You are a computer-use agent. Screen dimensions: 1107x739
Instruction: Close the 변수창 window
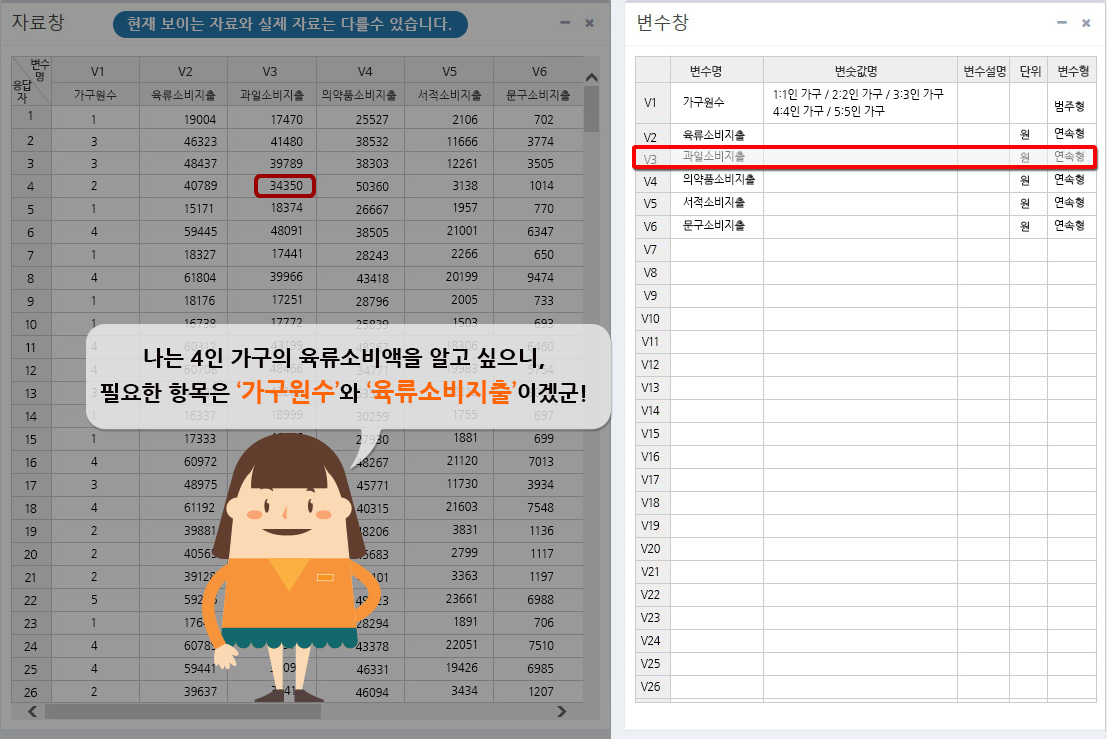point(1086,23)
